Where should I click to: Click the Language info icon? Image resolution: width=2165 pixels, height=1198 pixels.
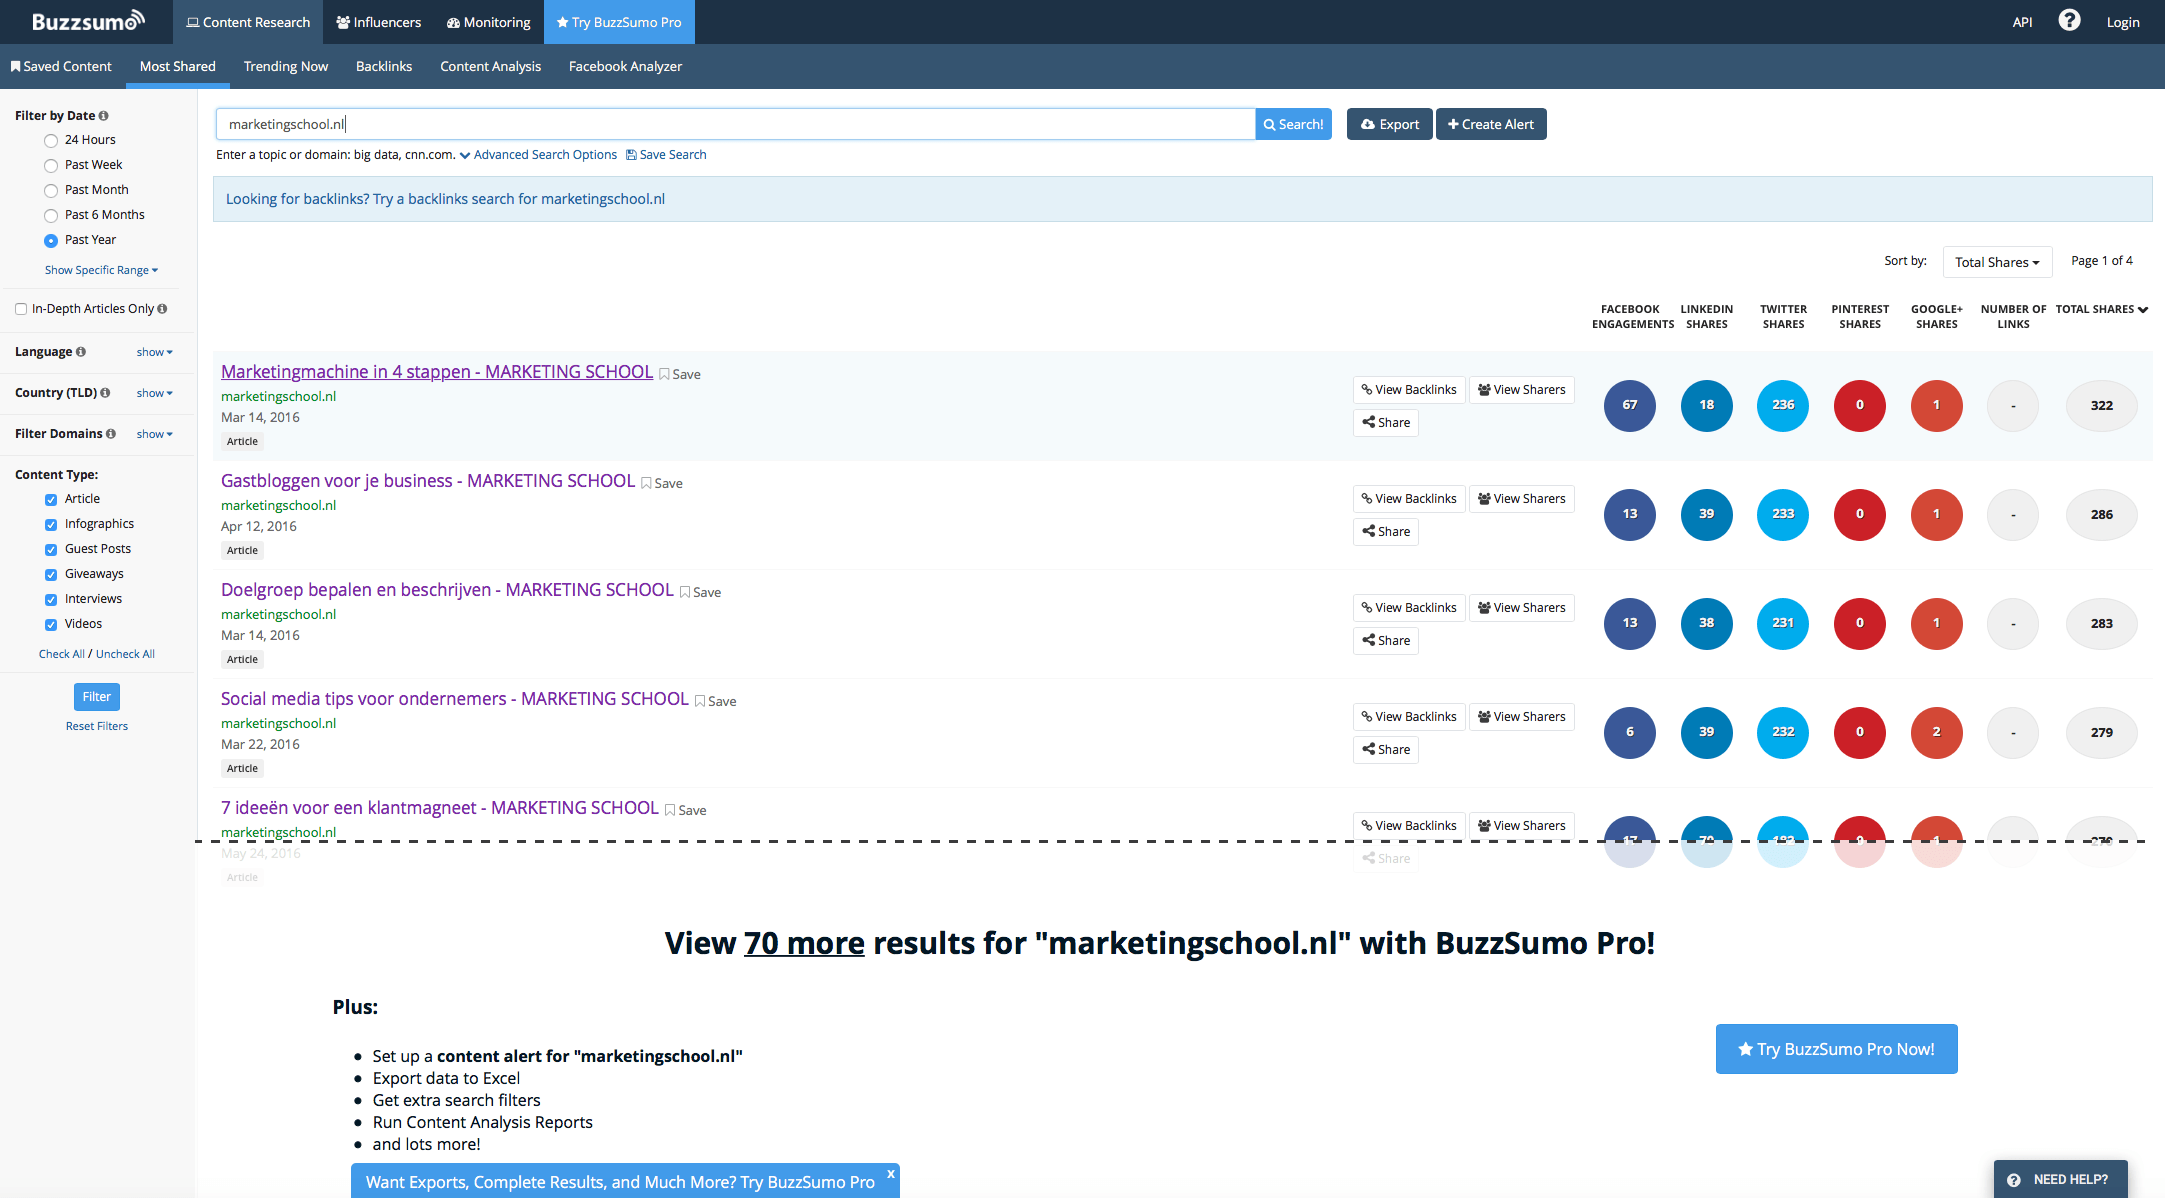(81, 352)
